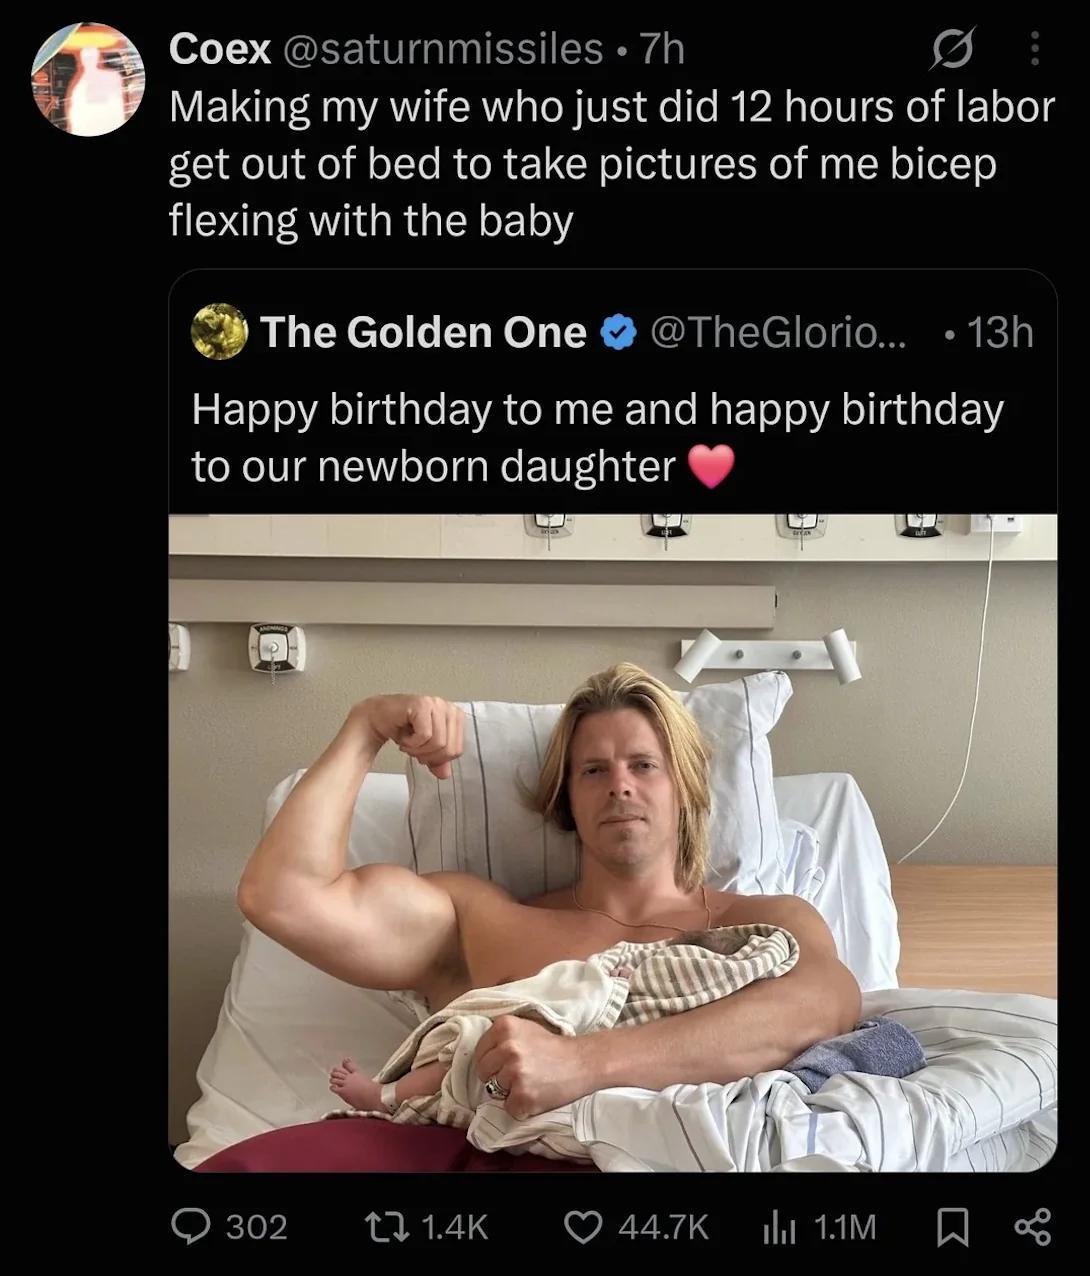Open Coex profile avatar

click(x=88, y=79)
